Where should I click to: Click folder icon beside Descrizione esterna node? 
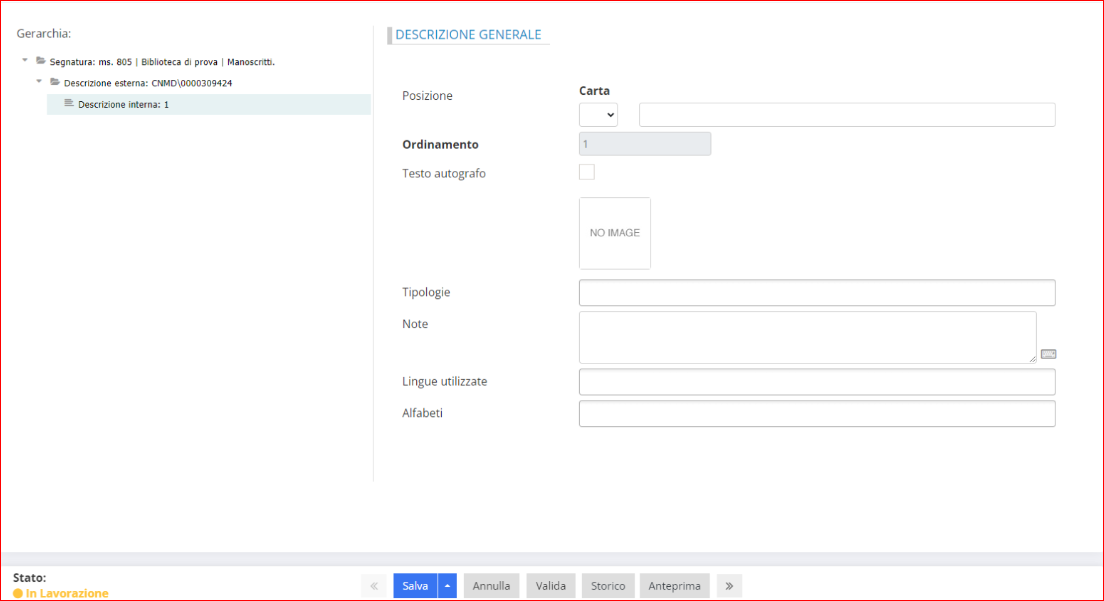click(55, 82)
